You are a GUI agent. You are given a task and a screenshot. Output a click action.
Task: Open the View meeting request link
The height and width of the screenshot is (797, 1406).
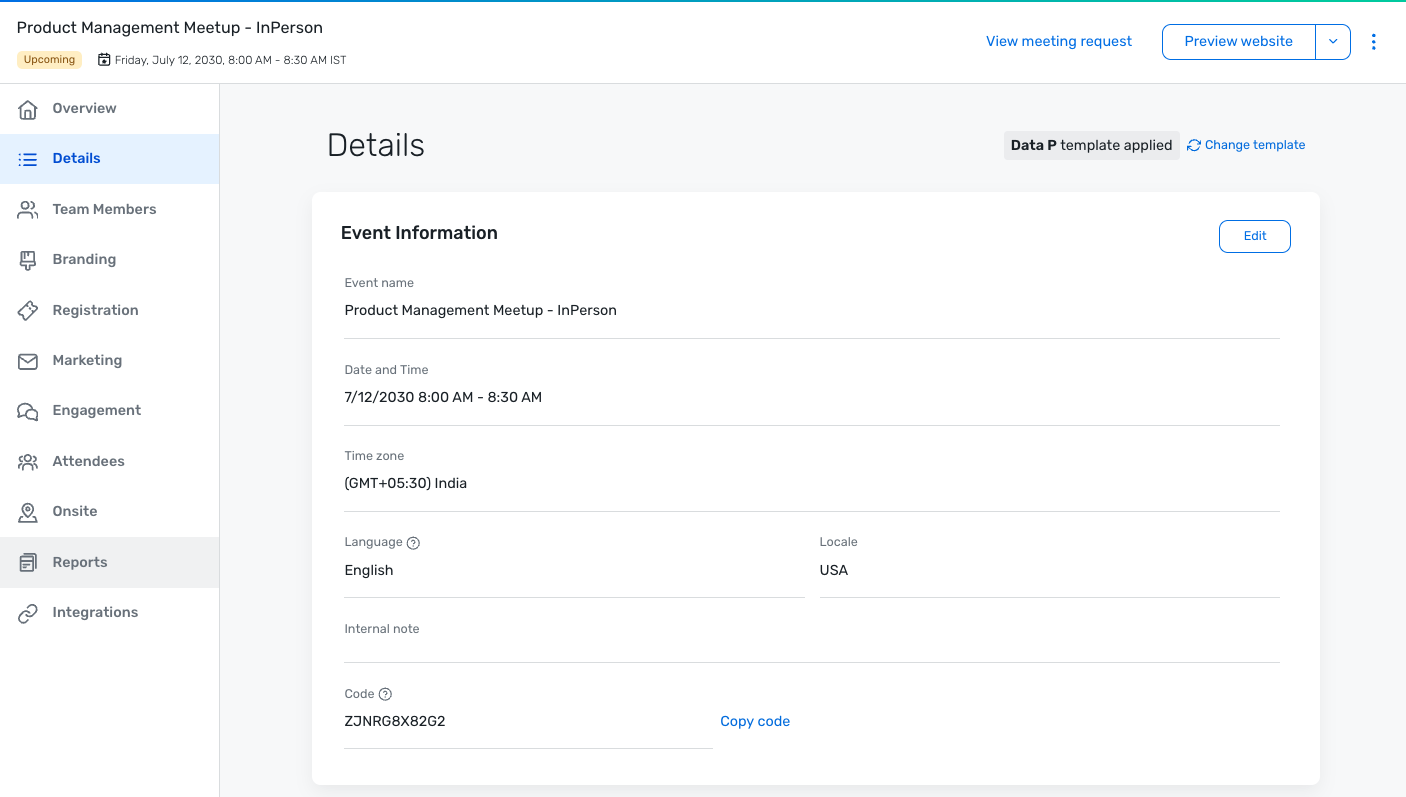(x=1059, y=42)
